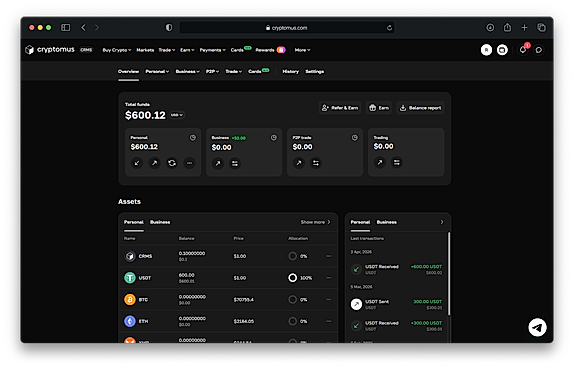Click the send arrow in Trading card
This screenshot has width=574, height=368.
pos(380,162)
